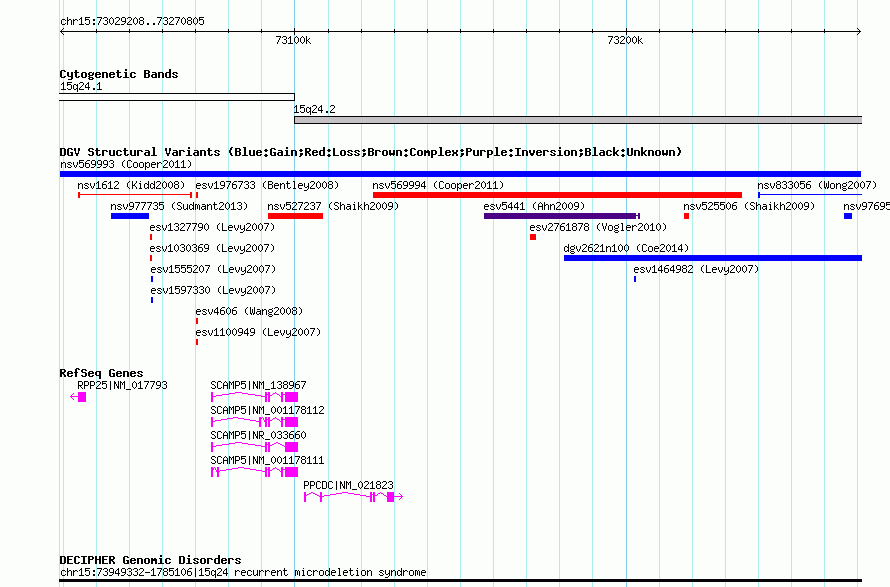Select esv5441 (Ahn2009) purple inversion bar

pyautogui.click(x=562, y=216)
